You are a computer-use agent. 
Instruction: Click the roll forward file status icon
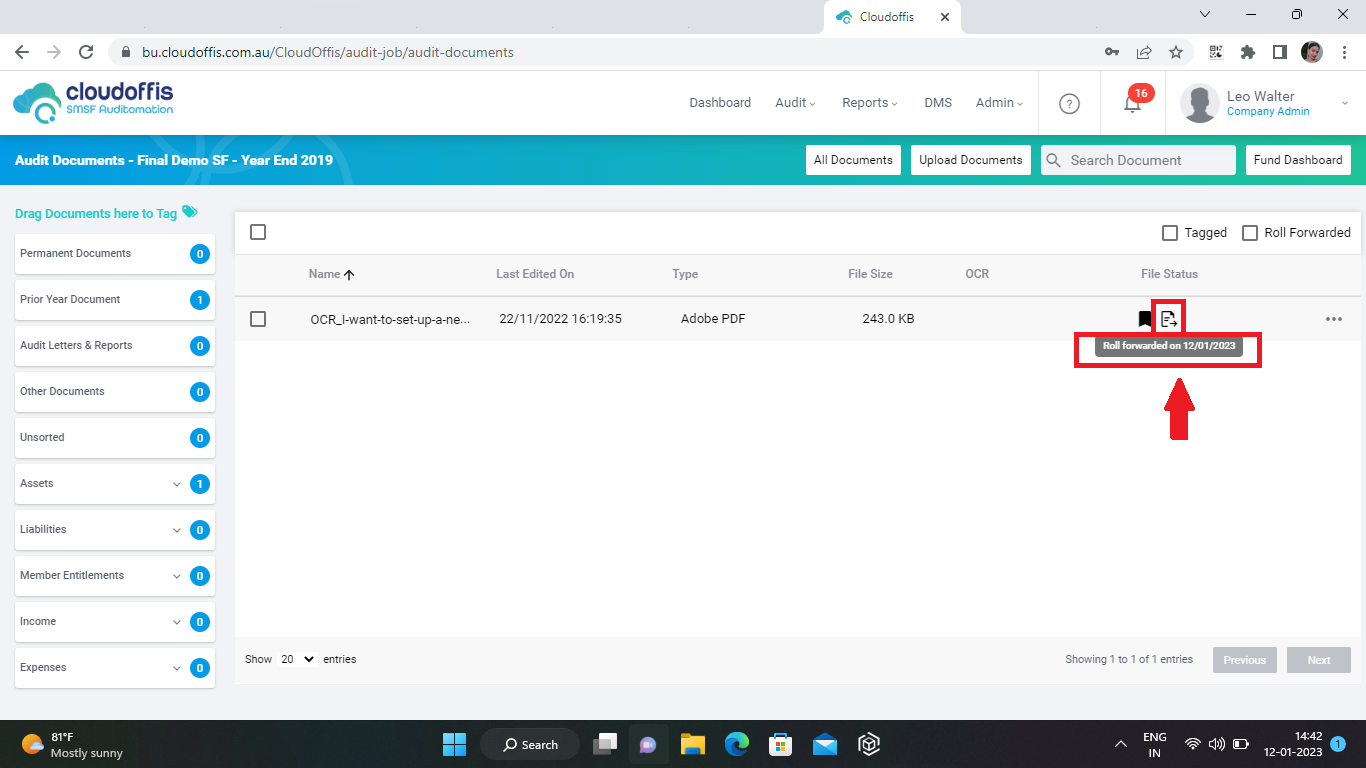1168,319
